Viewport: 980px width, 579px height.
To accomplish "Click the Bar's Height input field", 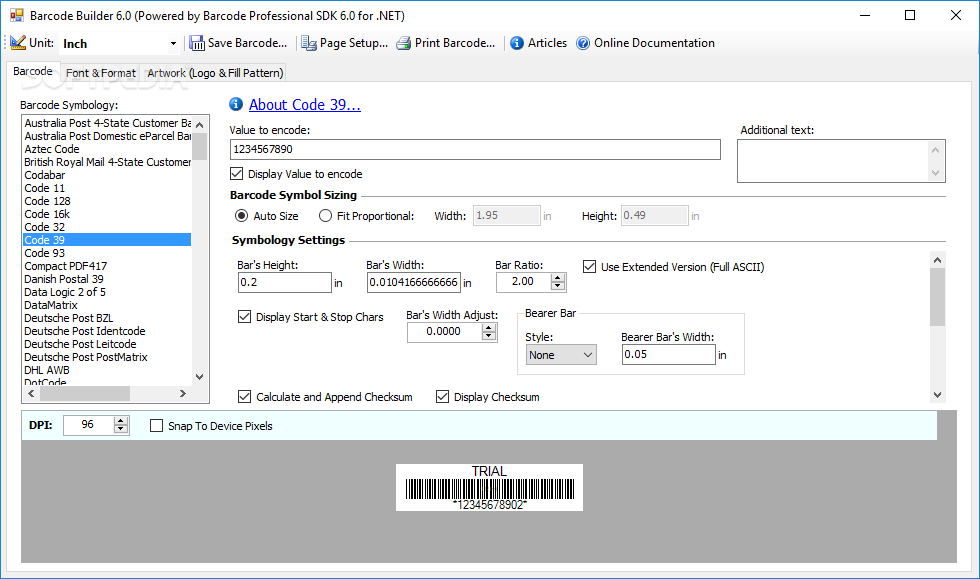I will coord(284,282).
